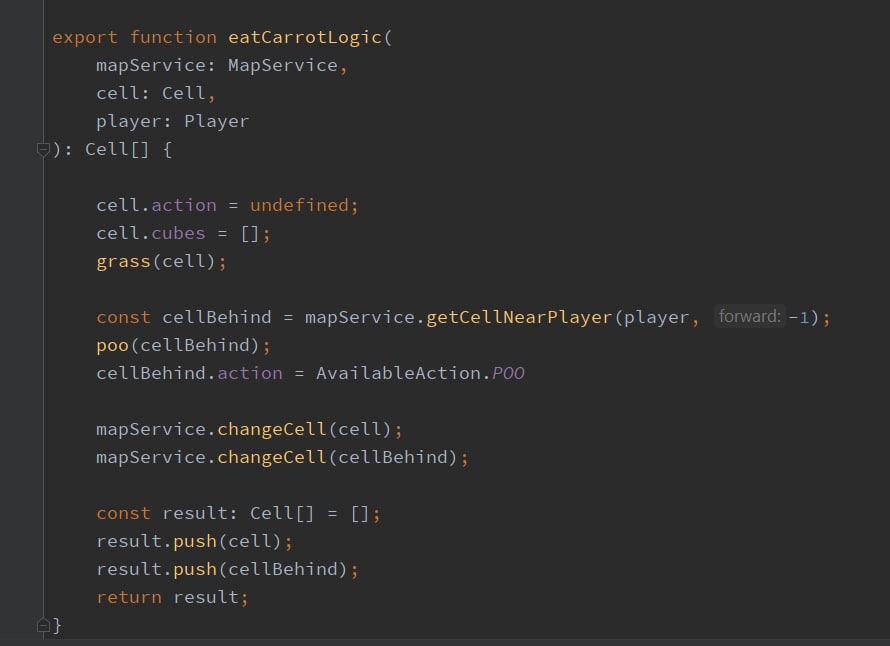Screen dimensions: 890x646
Task: Click the 'cellBehind' variable declaration
Action: [217, 317]
